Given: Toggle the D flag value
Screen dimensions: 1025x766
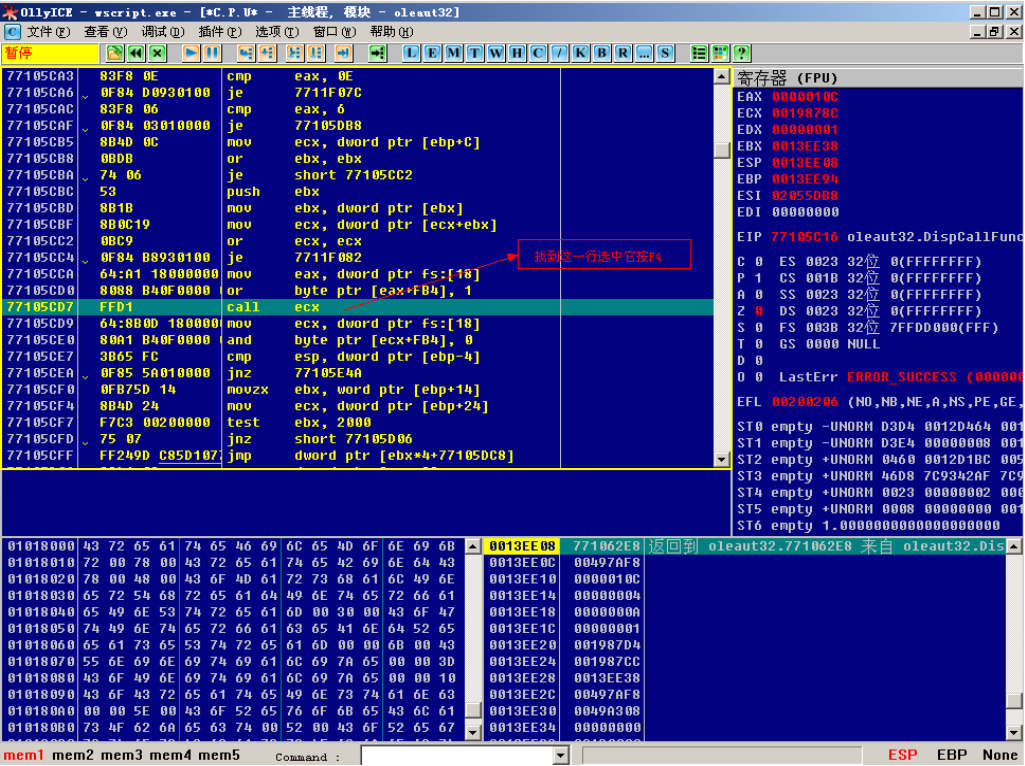Looking at the screenshot, I should click(758, 361).
